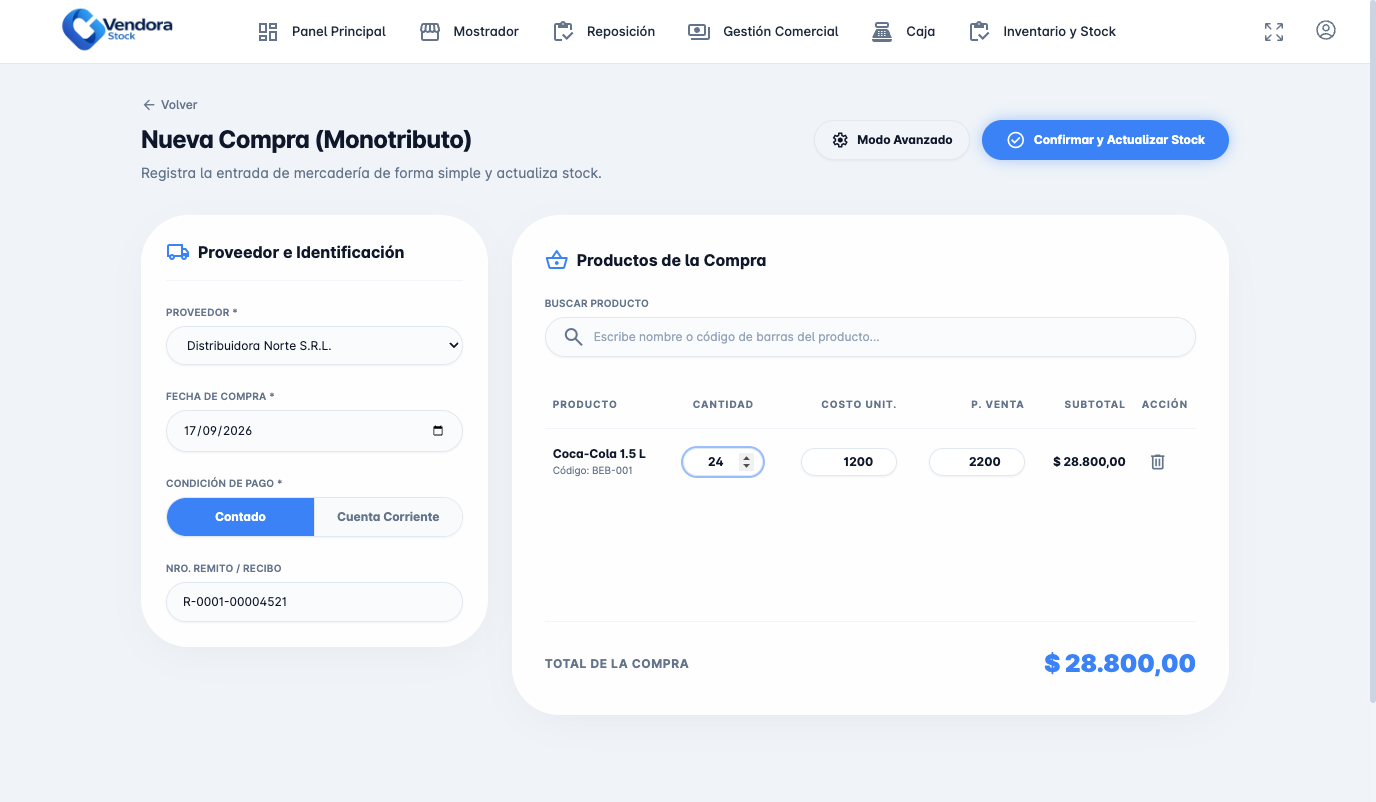The image size is (1376, 802).
Task: Select Contado payment condition
Action: click(240, 517)
